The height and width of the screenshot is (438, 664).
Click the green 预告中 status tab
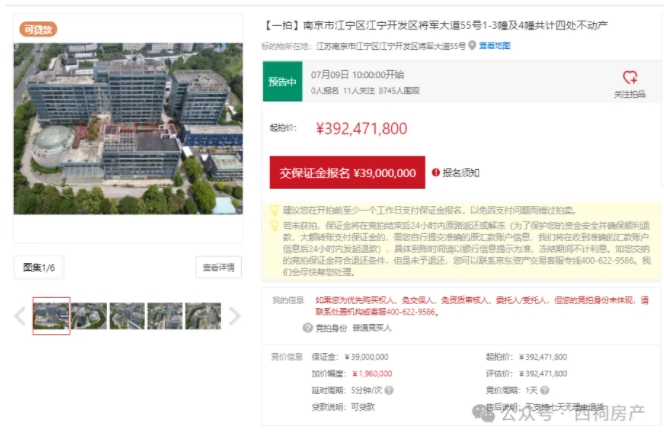pos(282,82)
